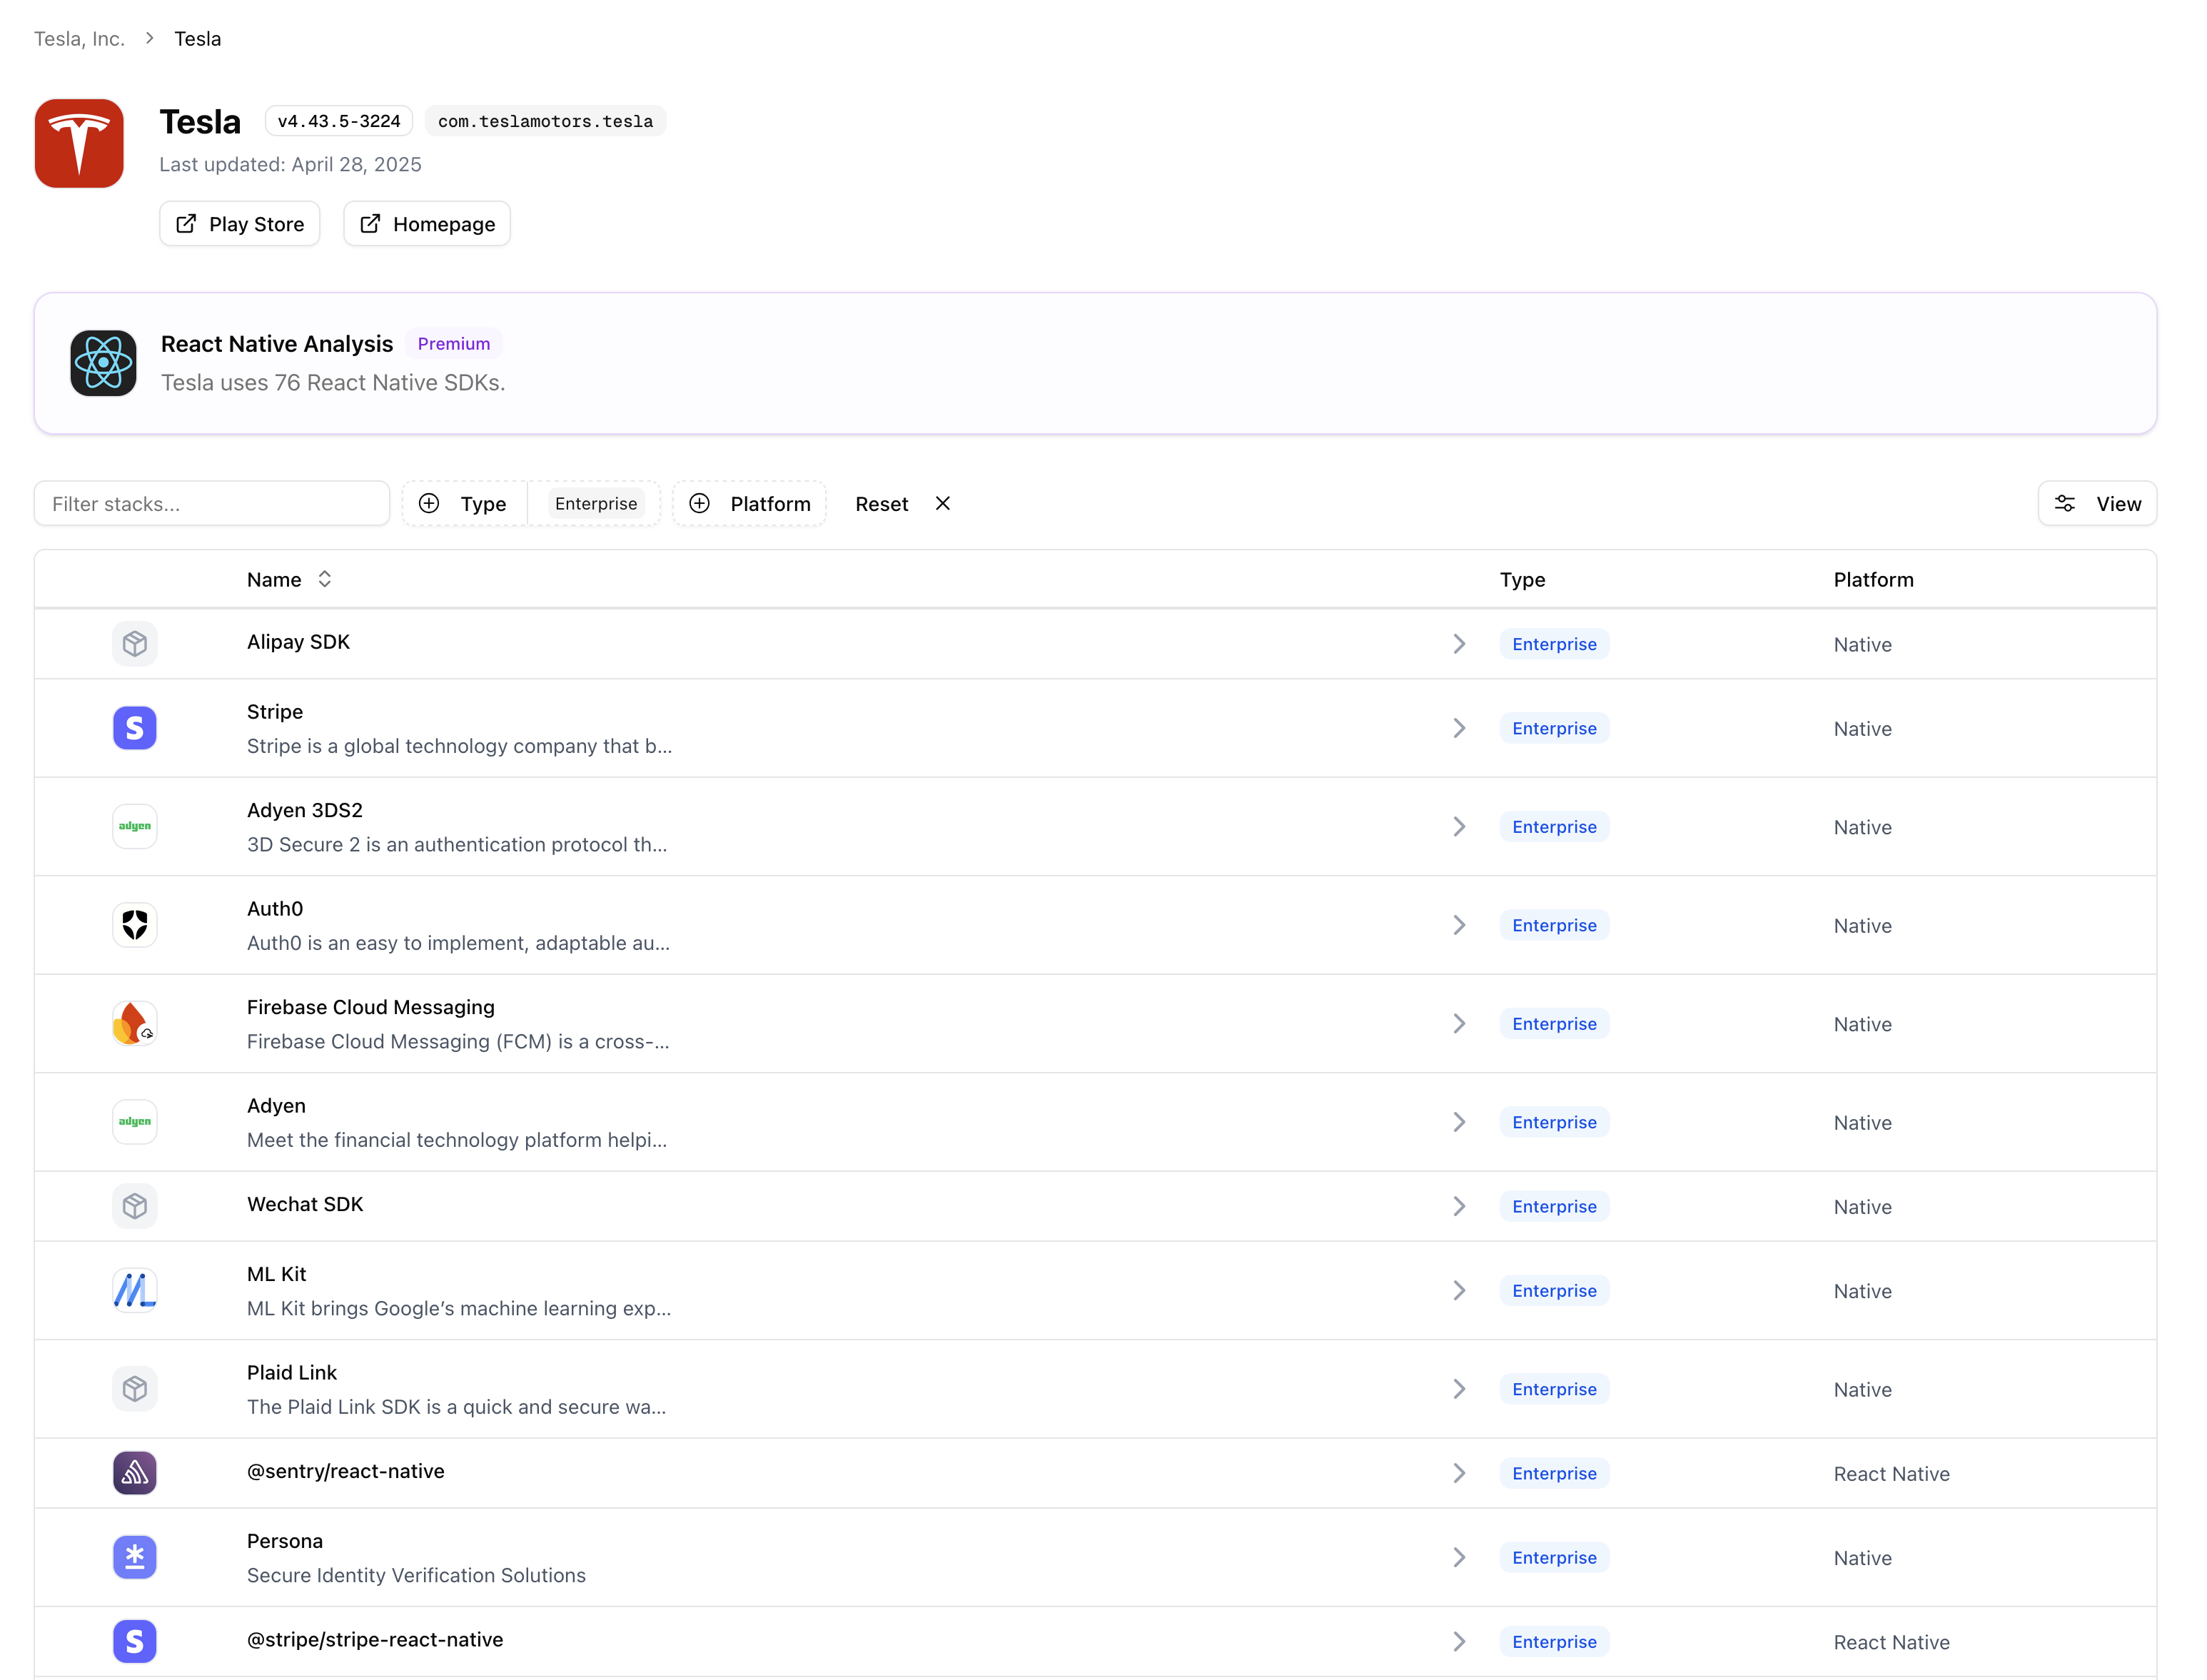Expand the Stripe row chevron

click(1460, 728)
